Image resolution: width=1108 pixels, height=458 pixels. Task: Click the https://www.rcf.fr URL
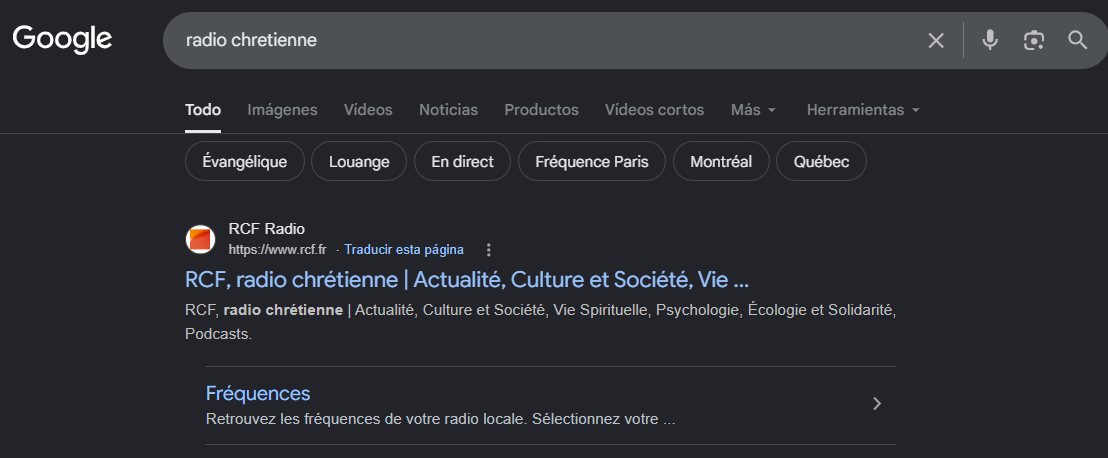pyautogui.click(x=278, y=249)
